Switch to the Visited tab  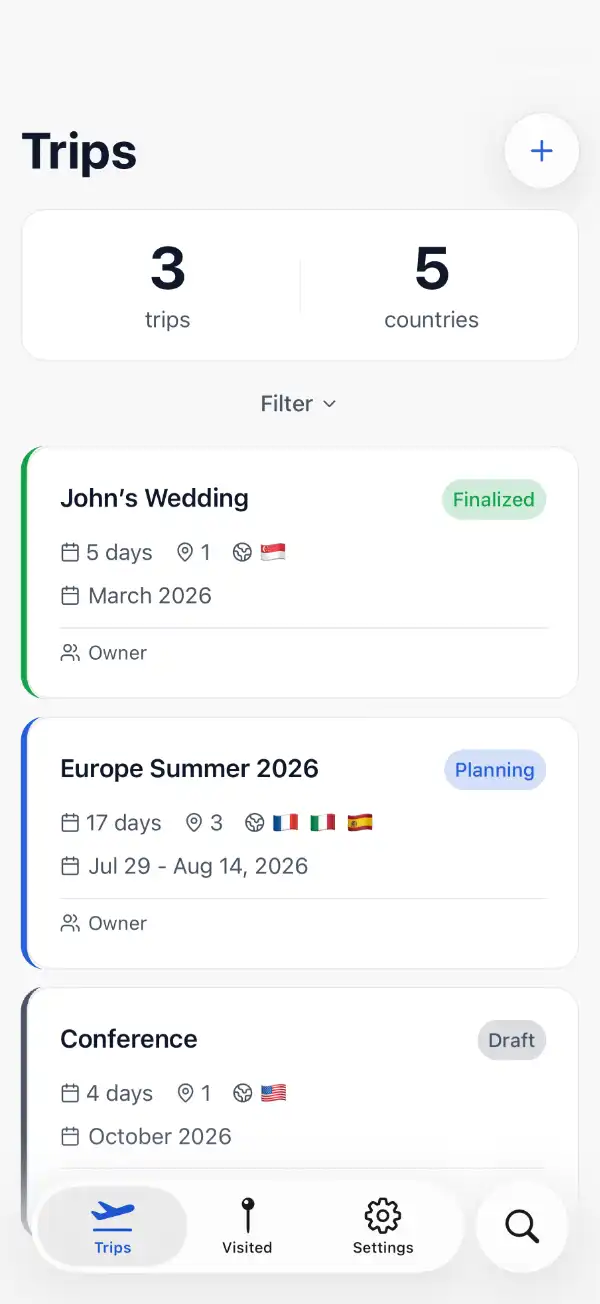pos(246,1227)
